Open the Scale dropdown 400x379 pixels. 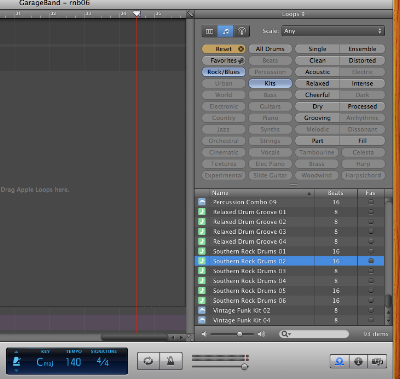(333, 31)
